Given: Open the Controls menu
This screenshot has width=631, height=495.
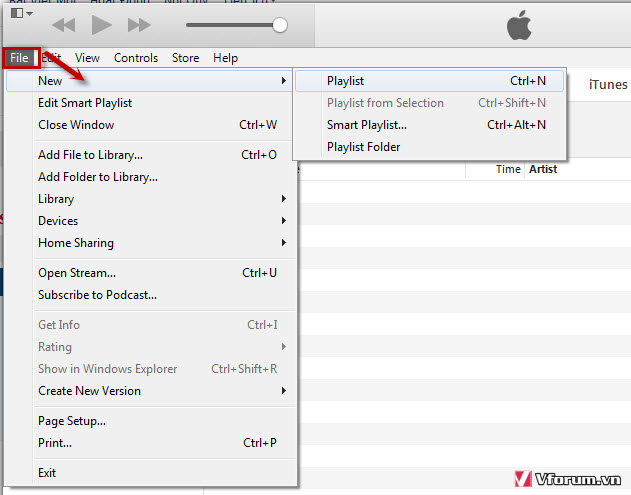Looking at the screenshot, I should [x=136, y=58].
